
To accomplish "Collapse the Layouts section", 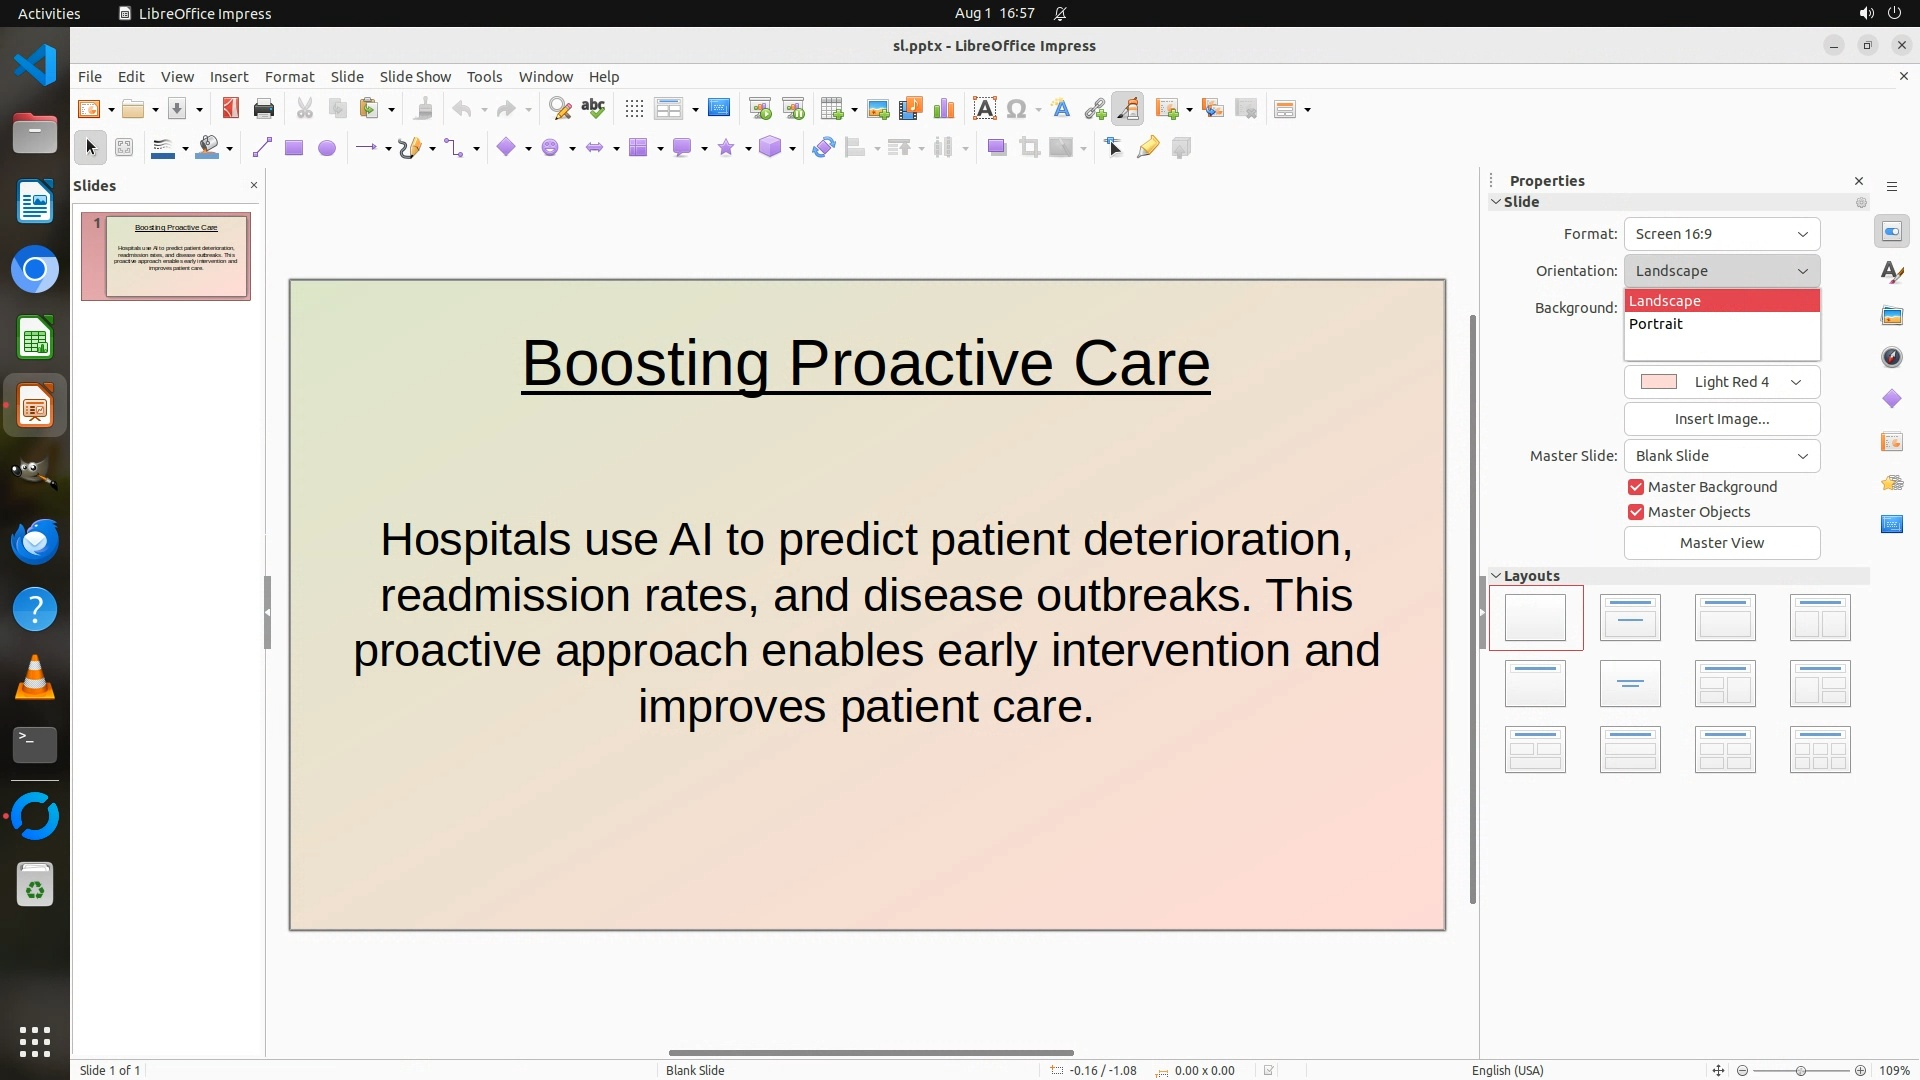I will pos(1497,576).
